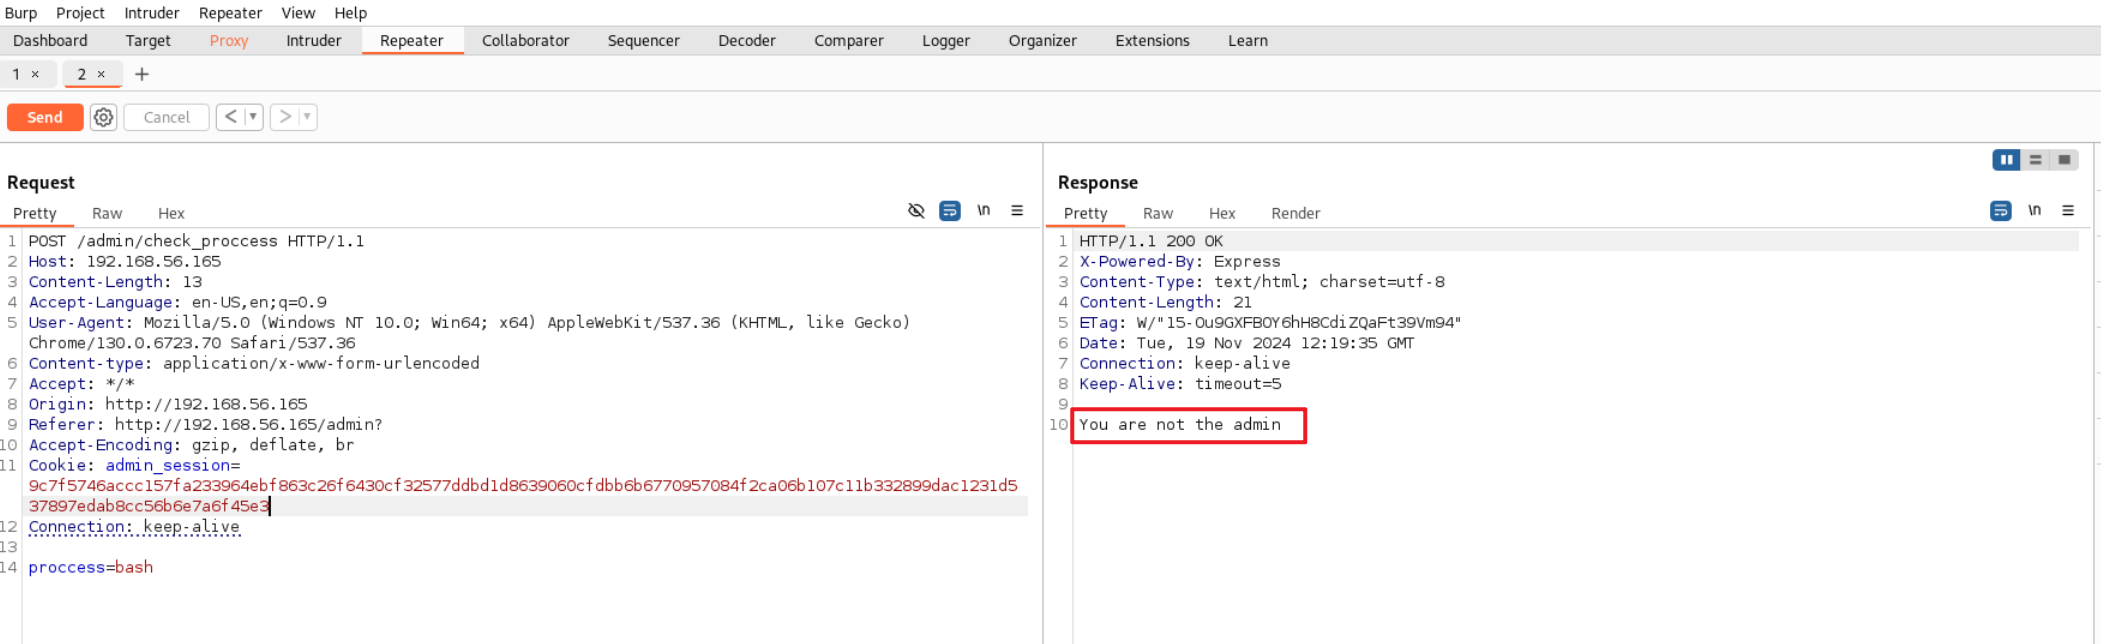
Task: Open the Request panel hamburger menu
Action: click(x=1017, y=211)
